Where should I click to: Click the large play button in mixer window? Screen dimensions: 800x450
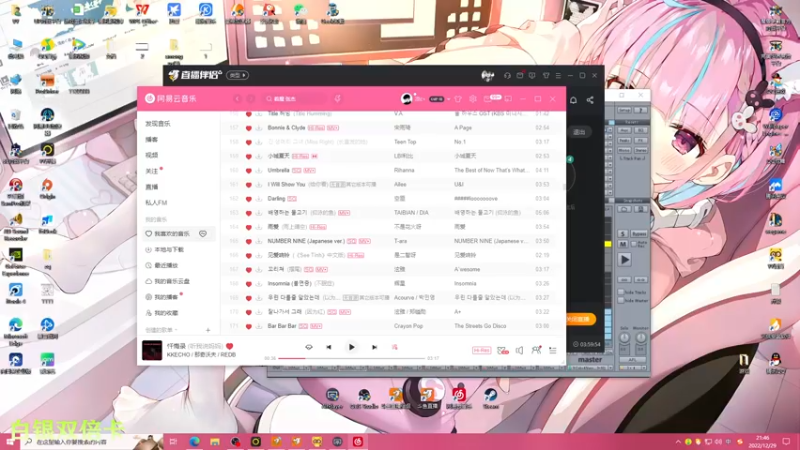point(624,260)
